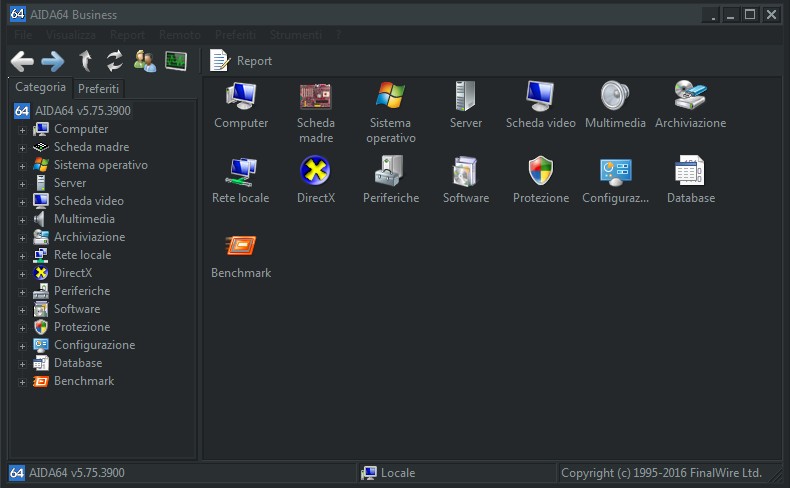790x488 pixels.
Task: Open the Multimedia speaker icon in the main pane
Action: [x=615, y=96]
